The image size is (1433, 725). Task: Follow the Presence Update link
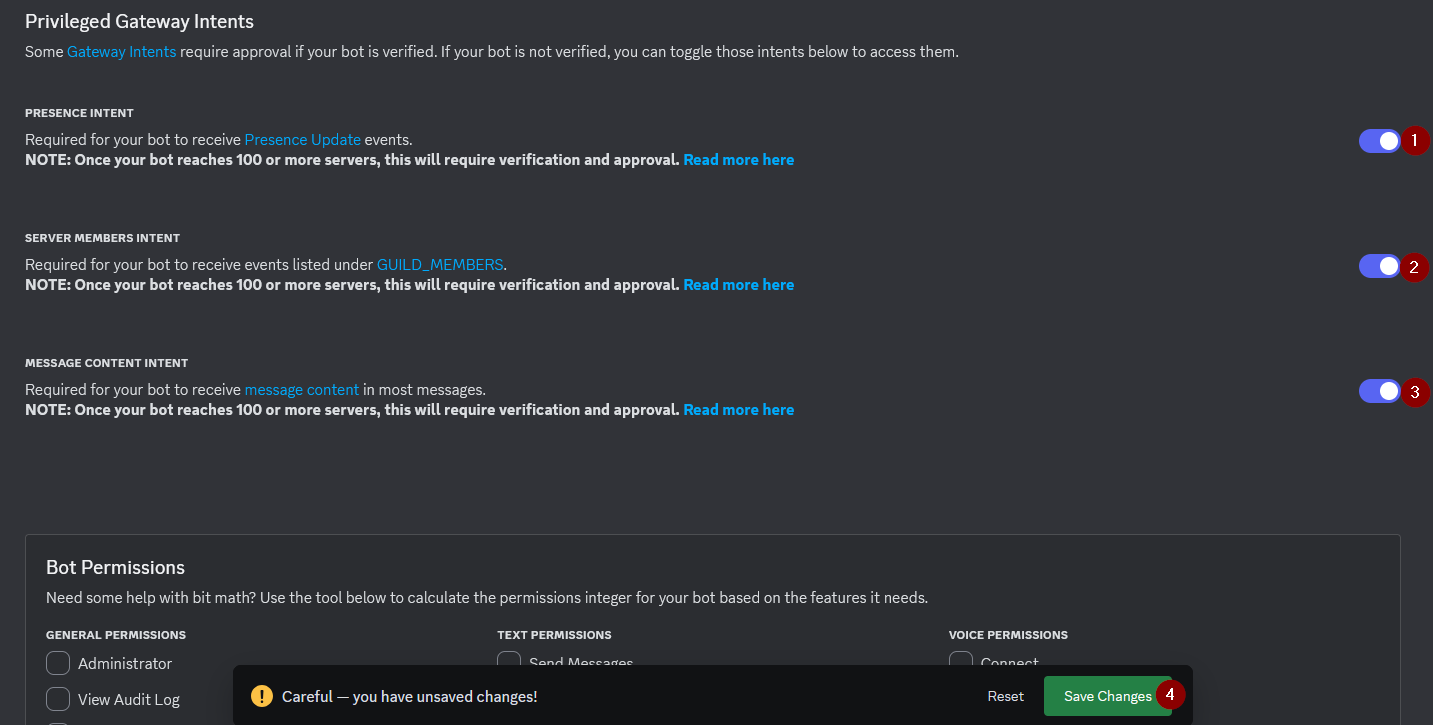[302, 140]
